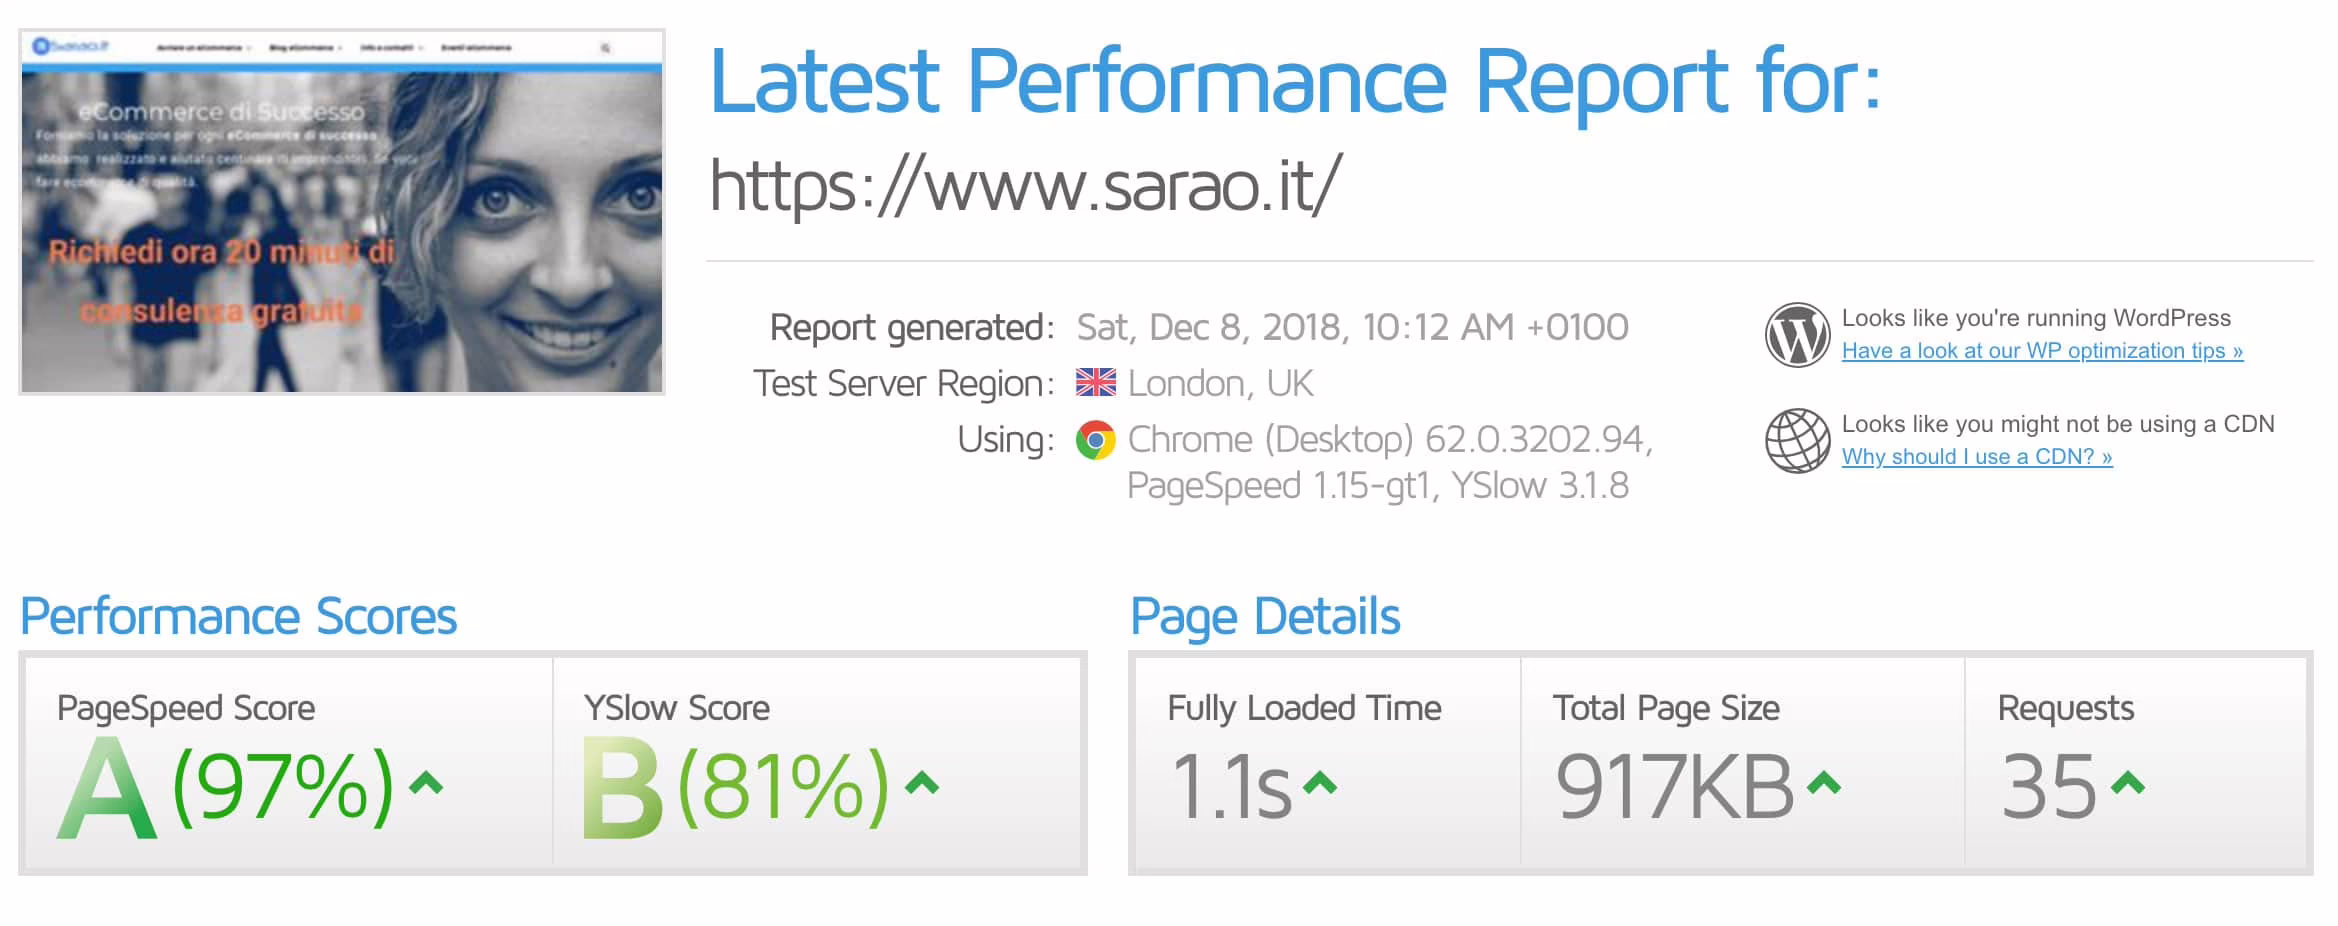This screenshot has height=926, width=2338.
Task: Click the green arrow beside PageSpeed 97%
Action: [x=426, y=783]
